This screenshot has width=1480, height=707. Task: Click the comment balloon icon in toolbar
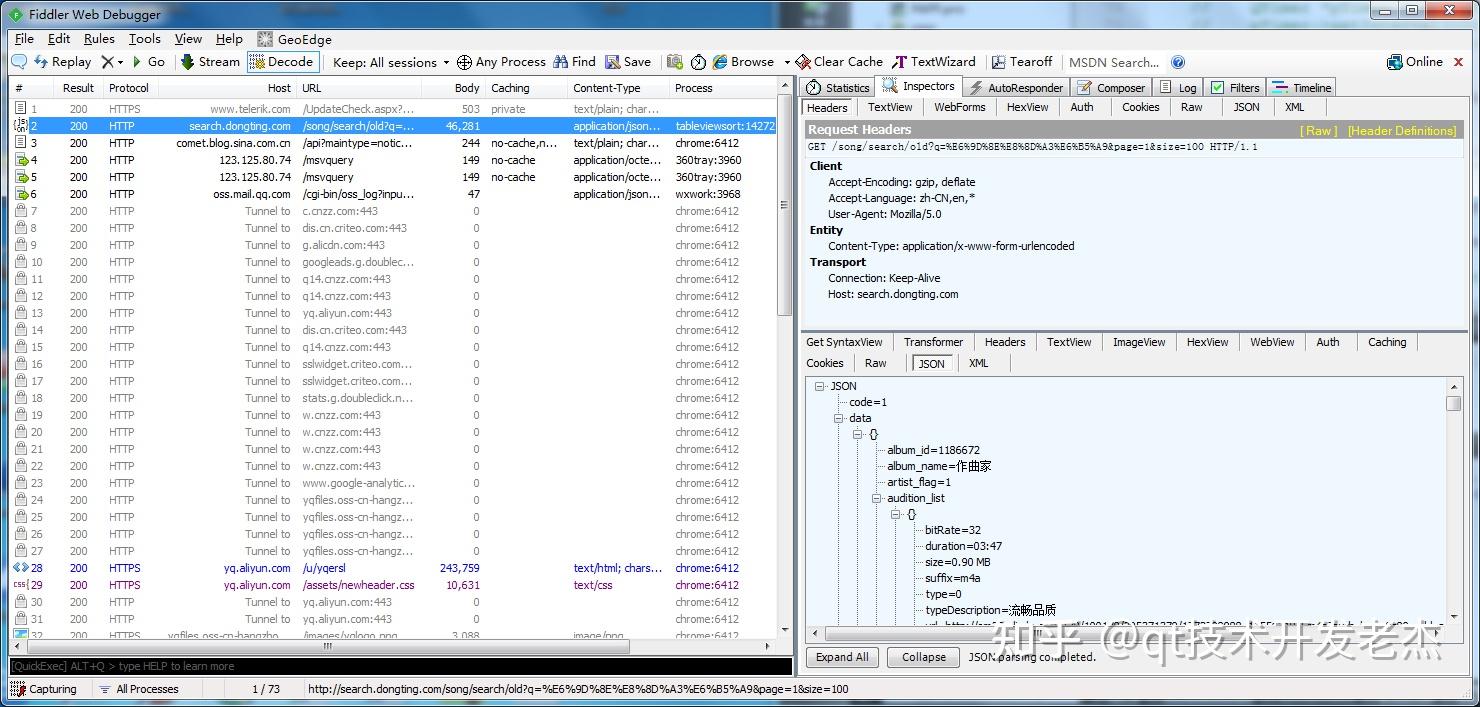pyautogui.click(x=19, y=62)
